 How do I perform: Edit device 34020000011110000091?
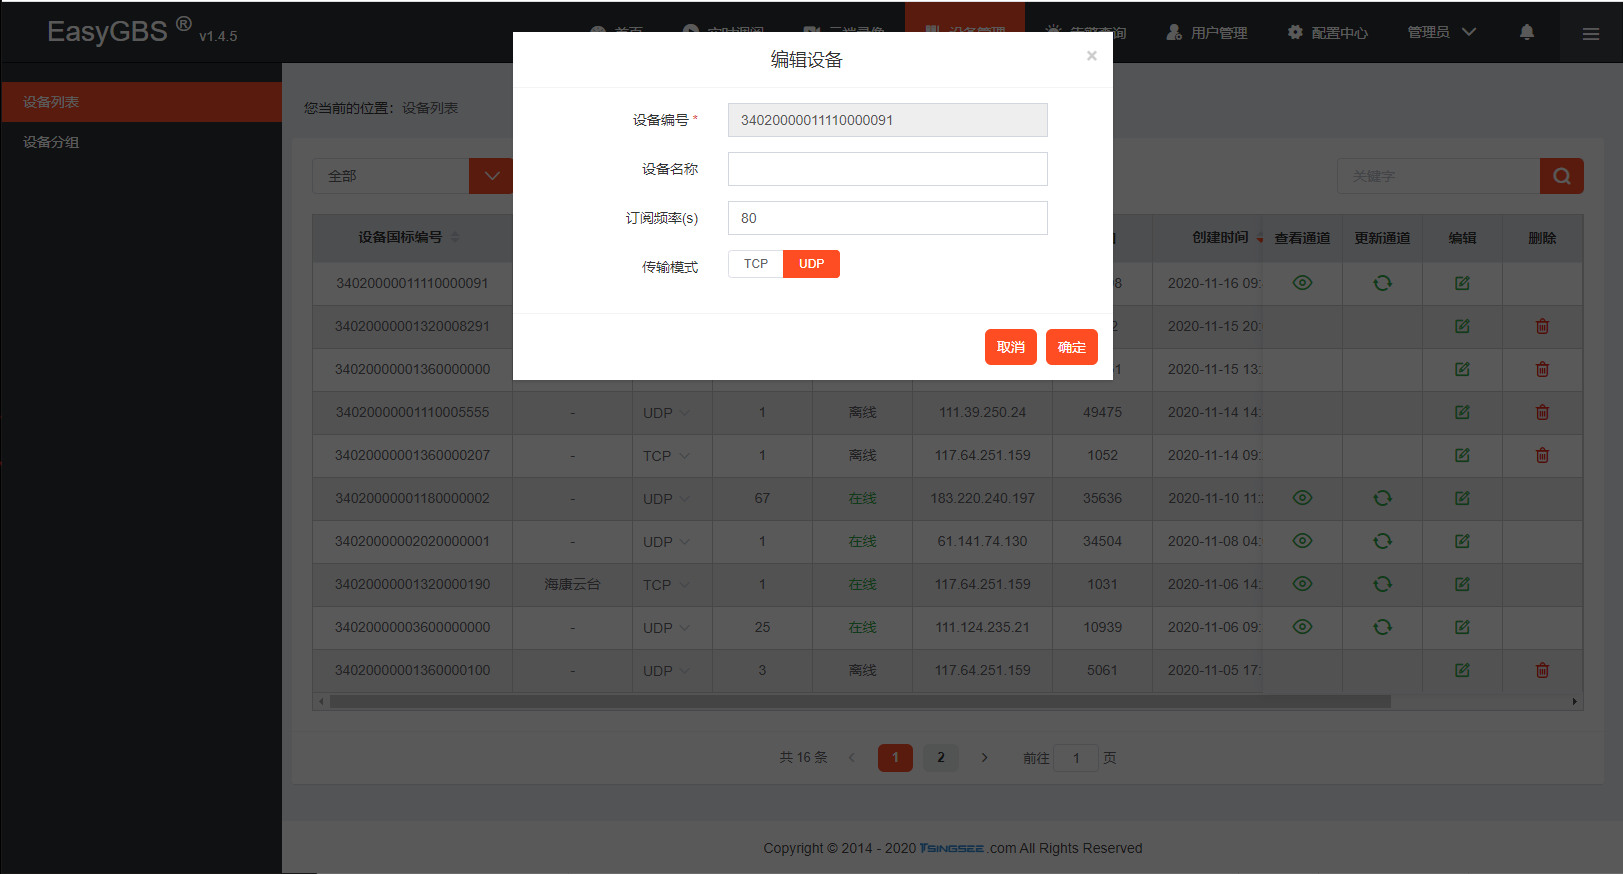[1462, 283]
